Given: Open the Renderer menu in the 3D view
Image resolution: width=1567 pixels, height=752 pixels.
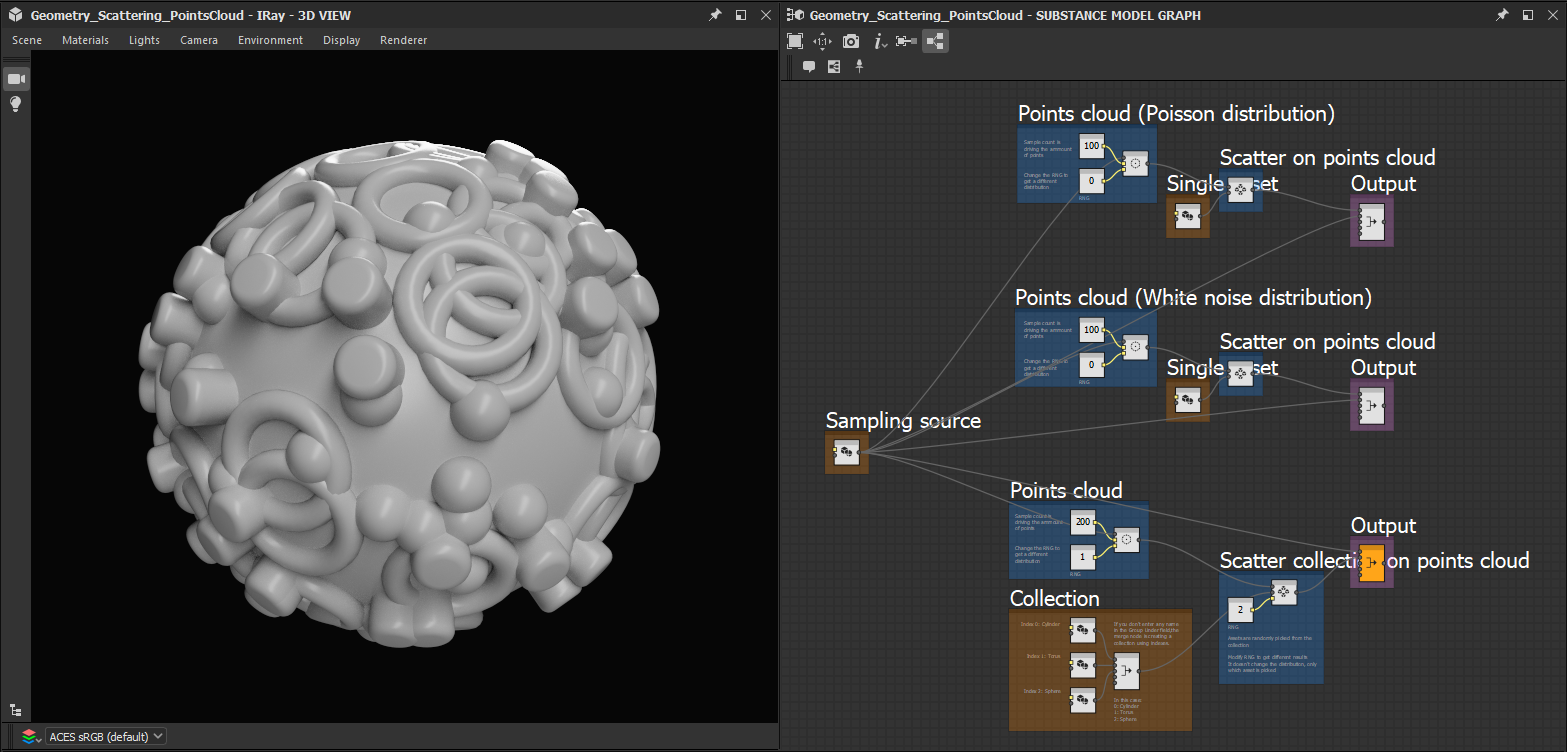Looking at the screenshot, I should pyautogui.click(x=403, y=40).
